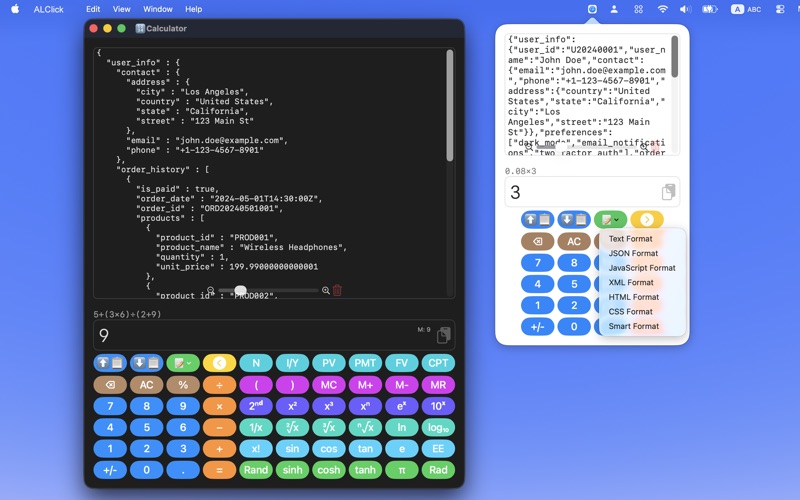This screenshot has height=500, width=800.
Task: Toggle the sign with +/- in the dark Calculator window
Action: [110, 470]
